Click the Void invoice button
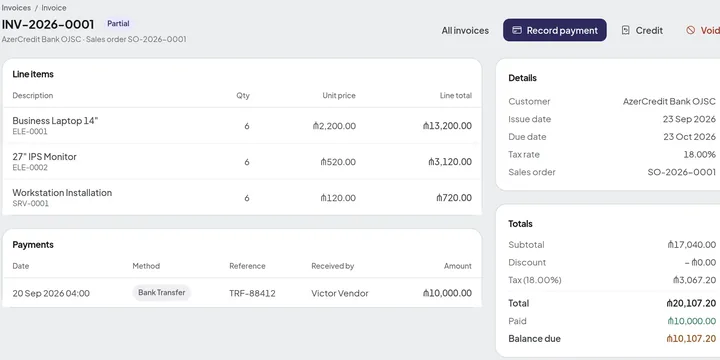This screenshot has width=720, height=360. pos(702,30)
